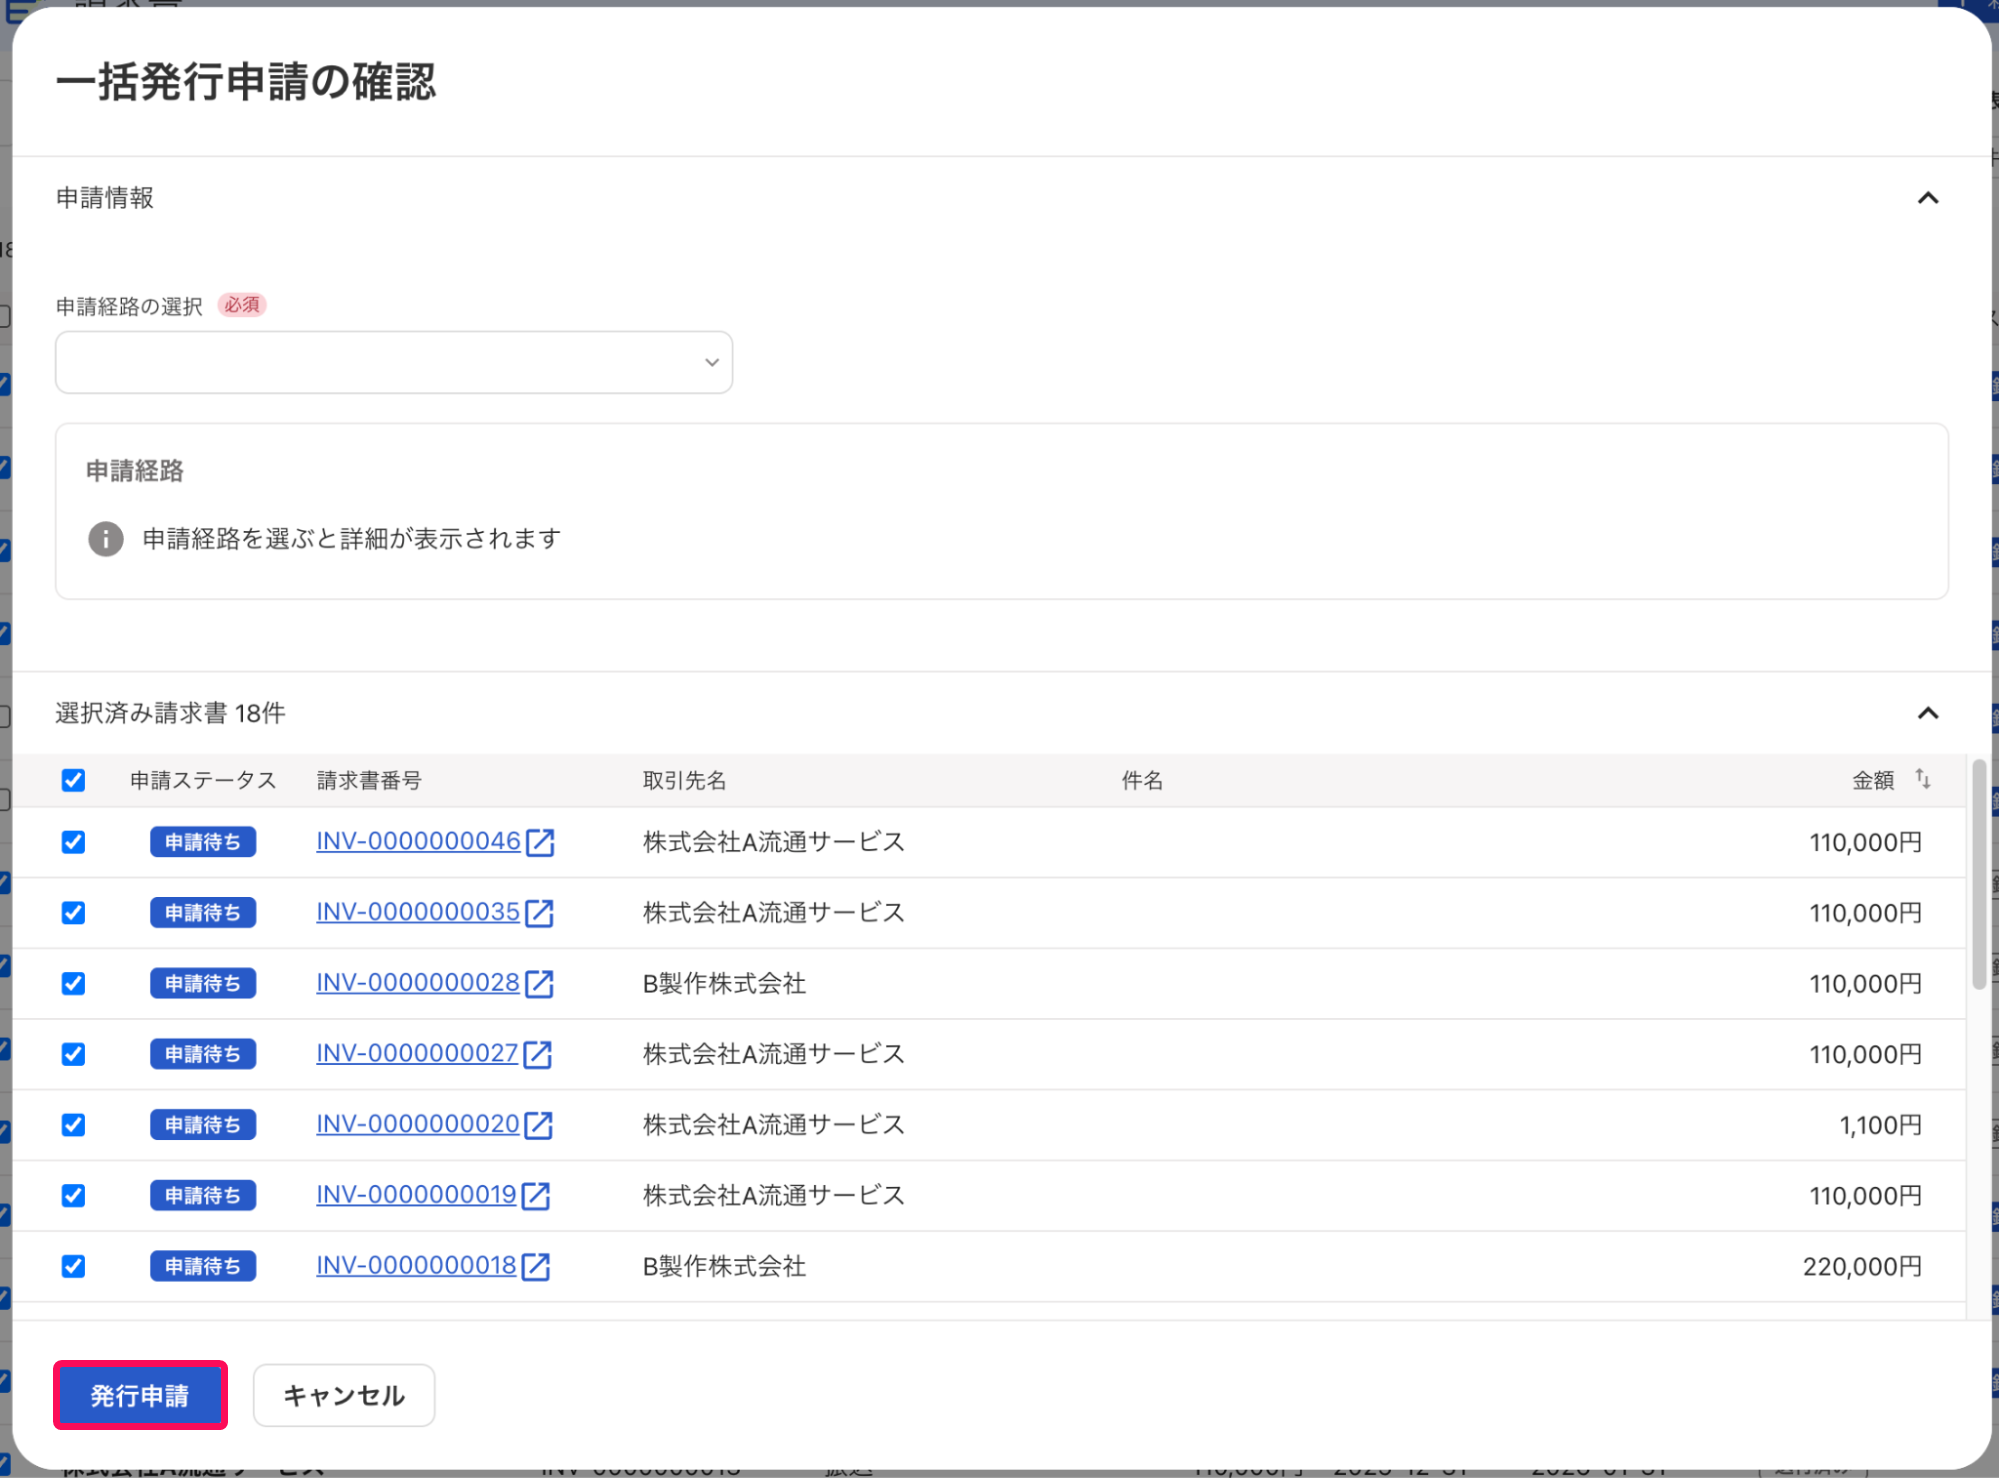Click 申請待ち badge in INV-0000000020 row
This screenshot has width=1999, height=1478.
[x=203, y=1125]
